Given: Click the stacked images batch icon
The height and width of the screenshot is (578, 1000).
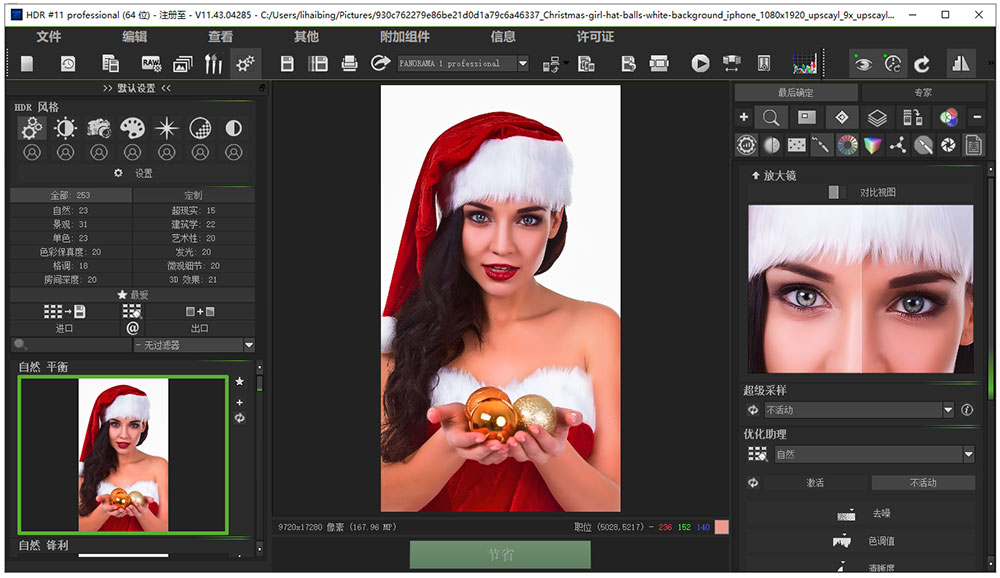Looking at the screenshot, I should click(x=182, y=63).
